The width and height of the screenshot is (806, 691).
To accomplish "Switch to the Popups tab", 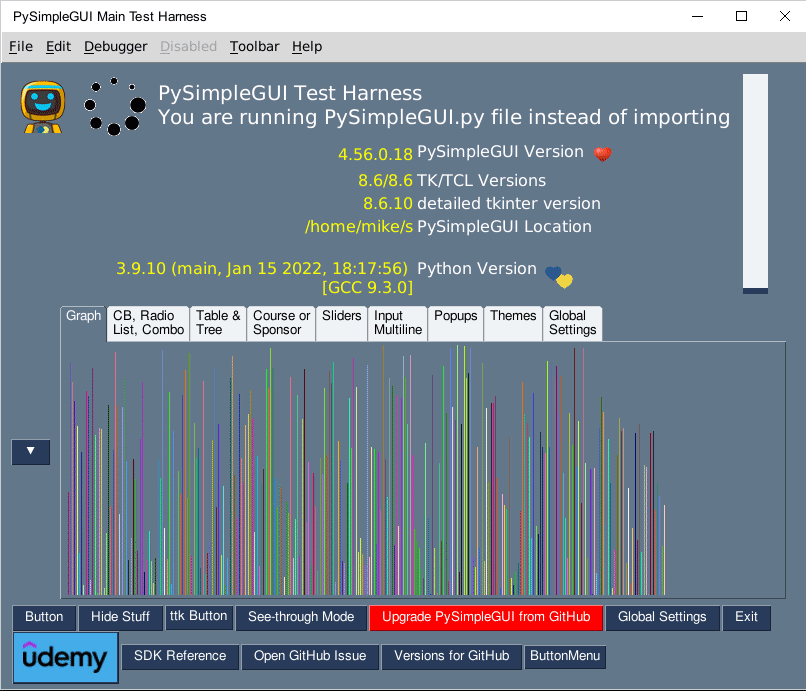I will tap(455, 323).
